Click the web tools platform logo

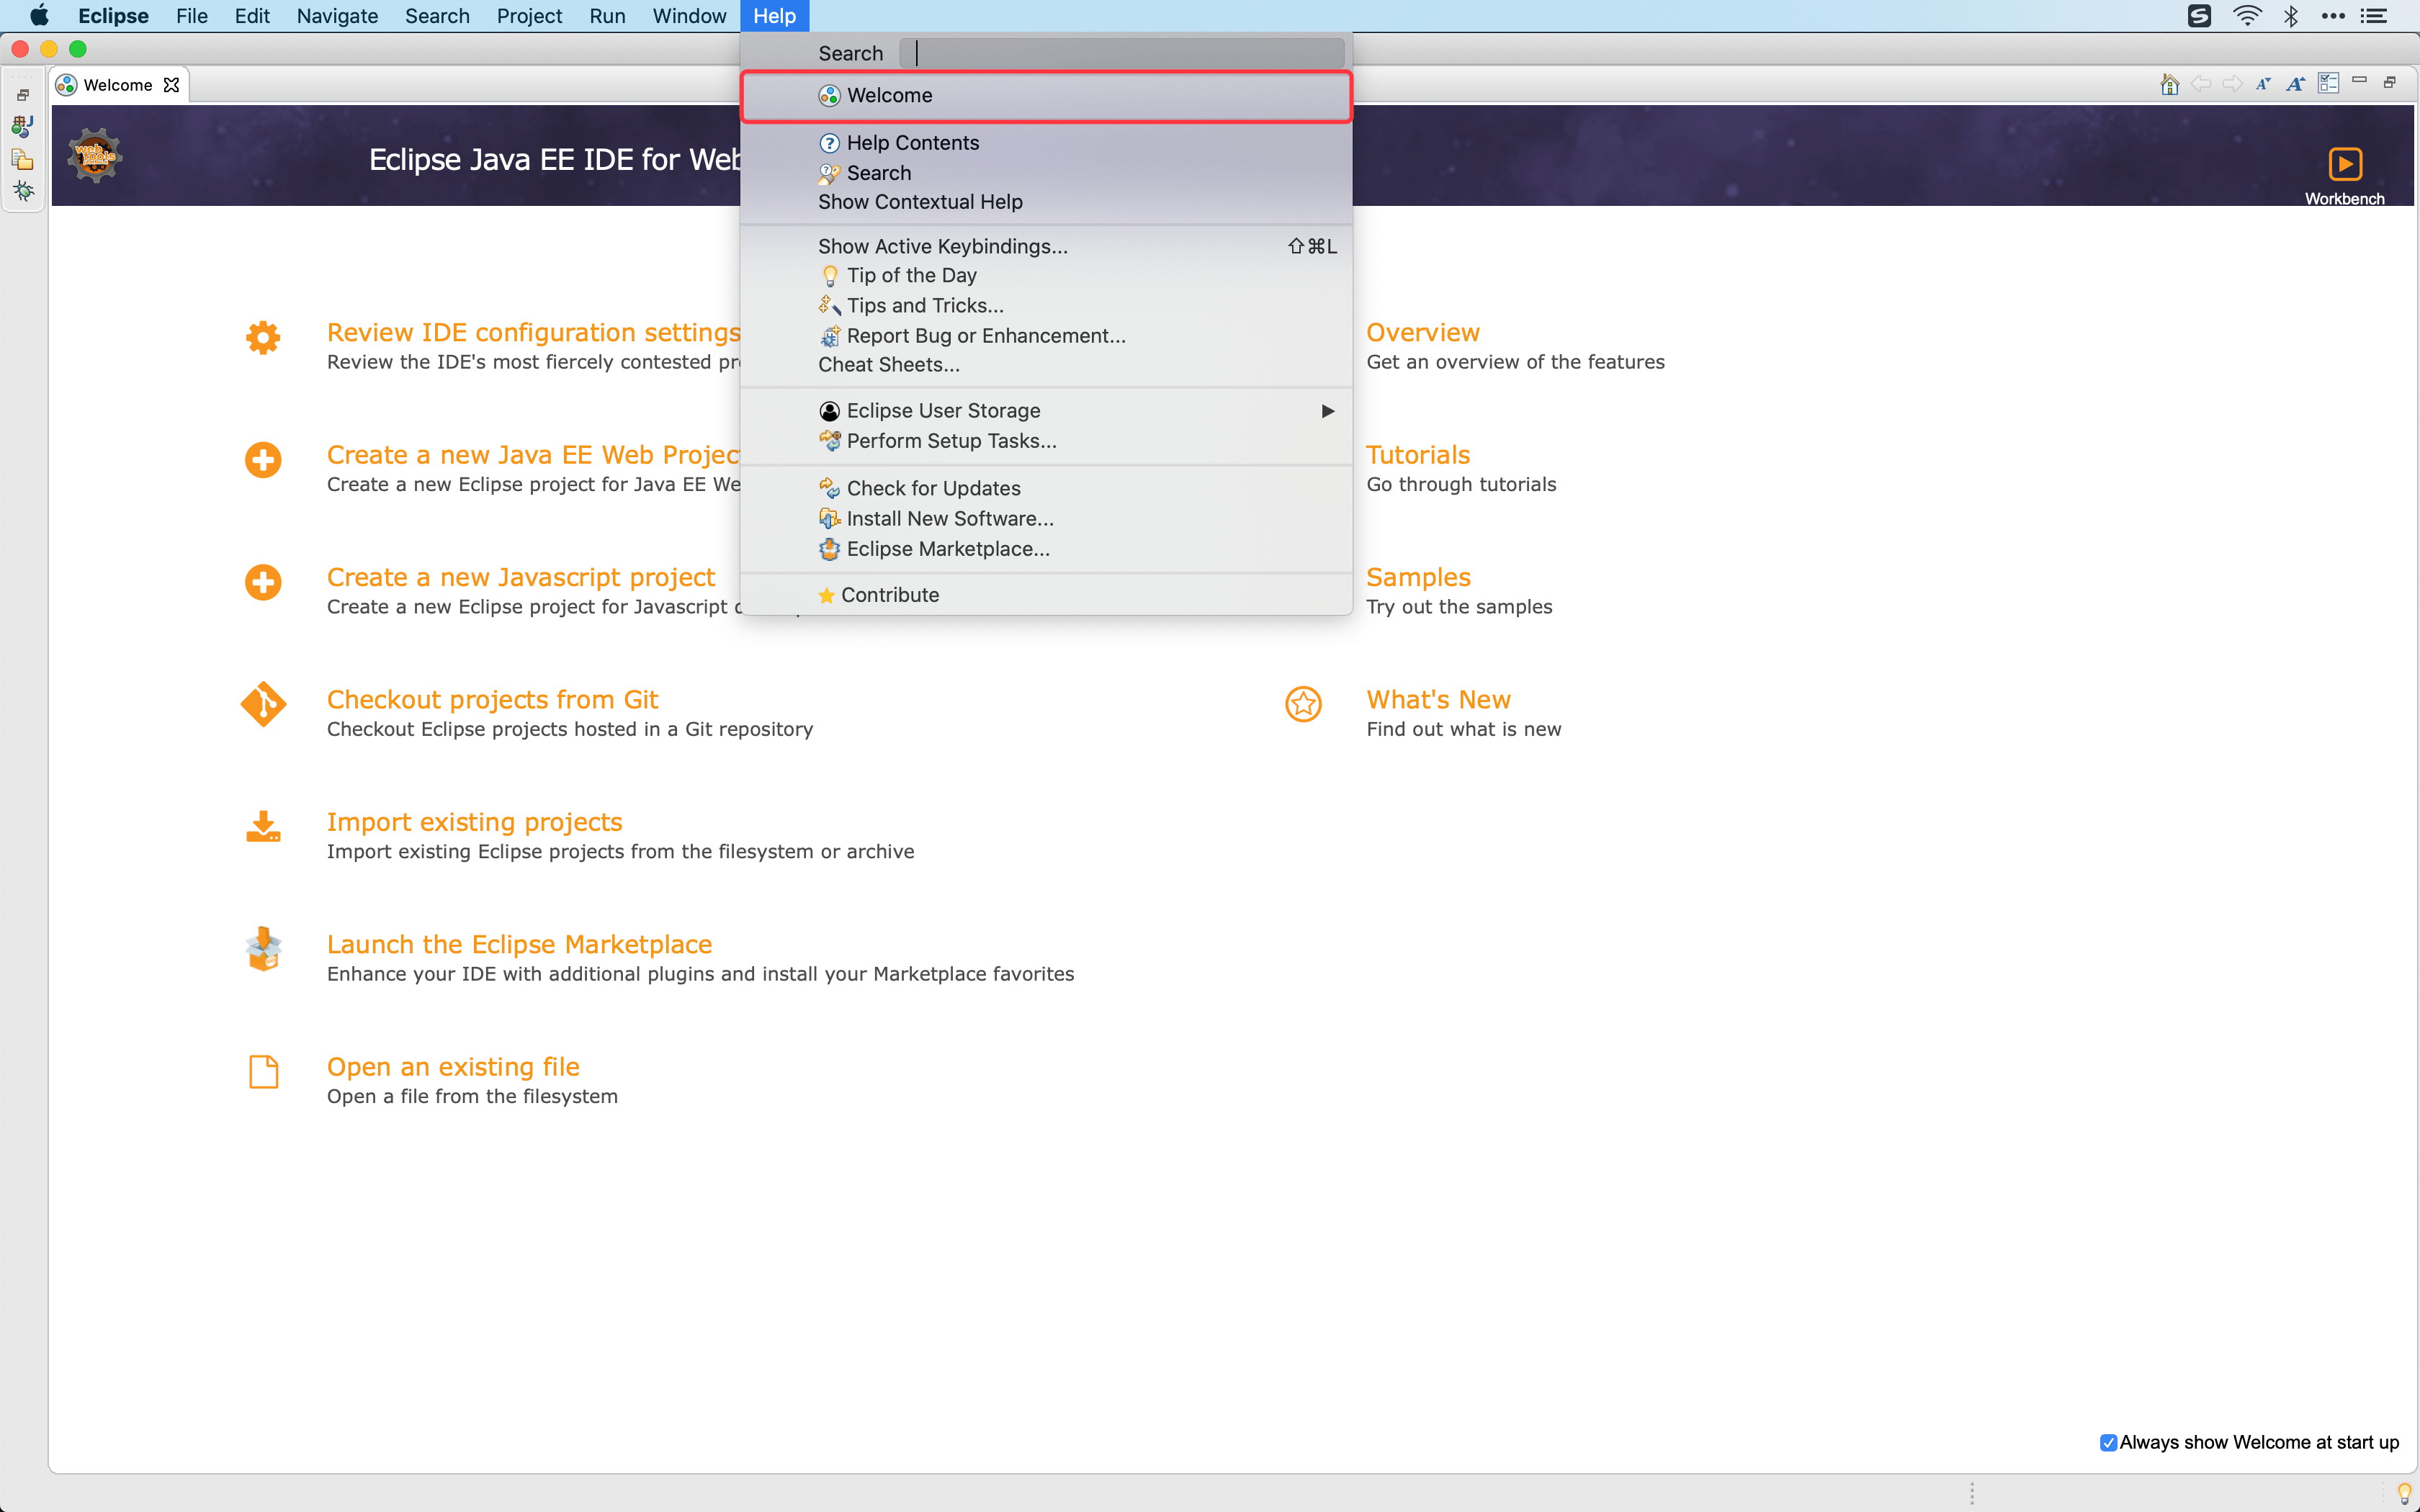(x=95, y=156)
